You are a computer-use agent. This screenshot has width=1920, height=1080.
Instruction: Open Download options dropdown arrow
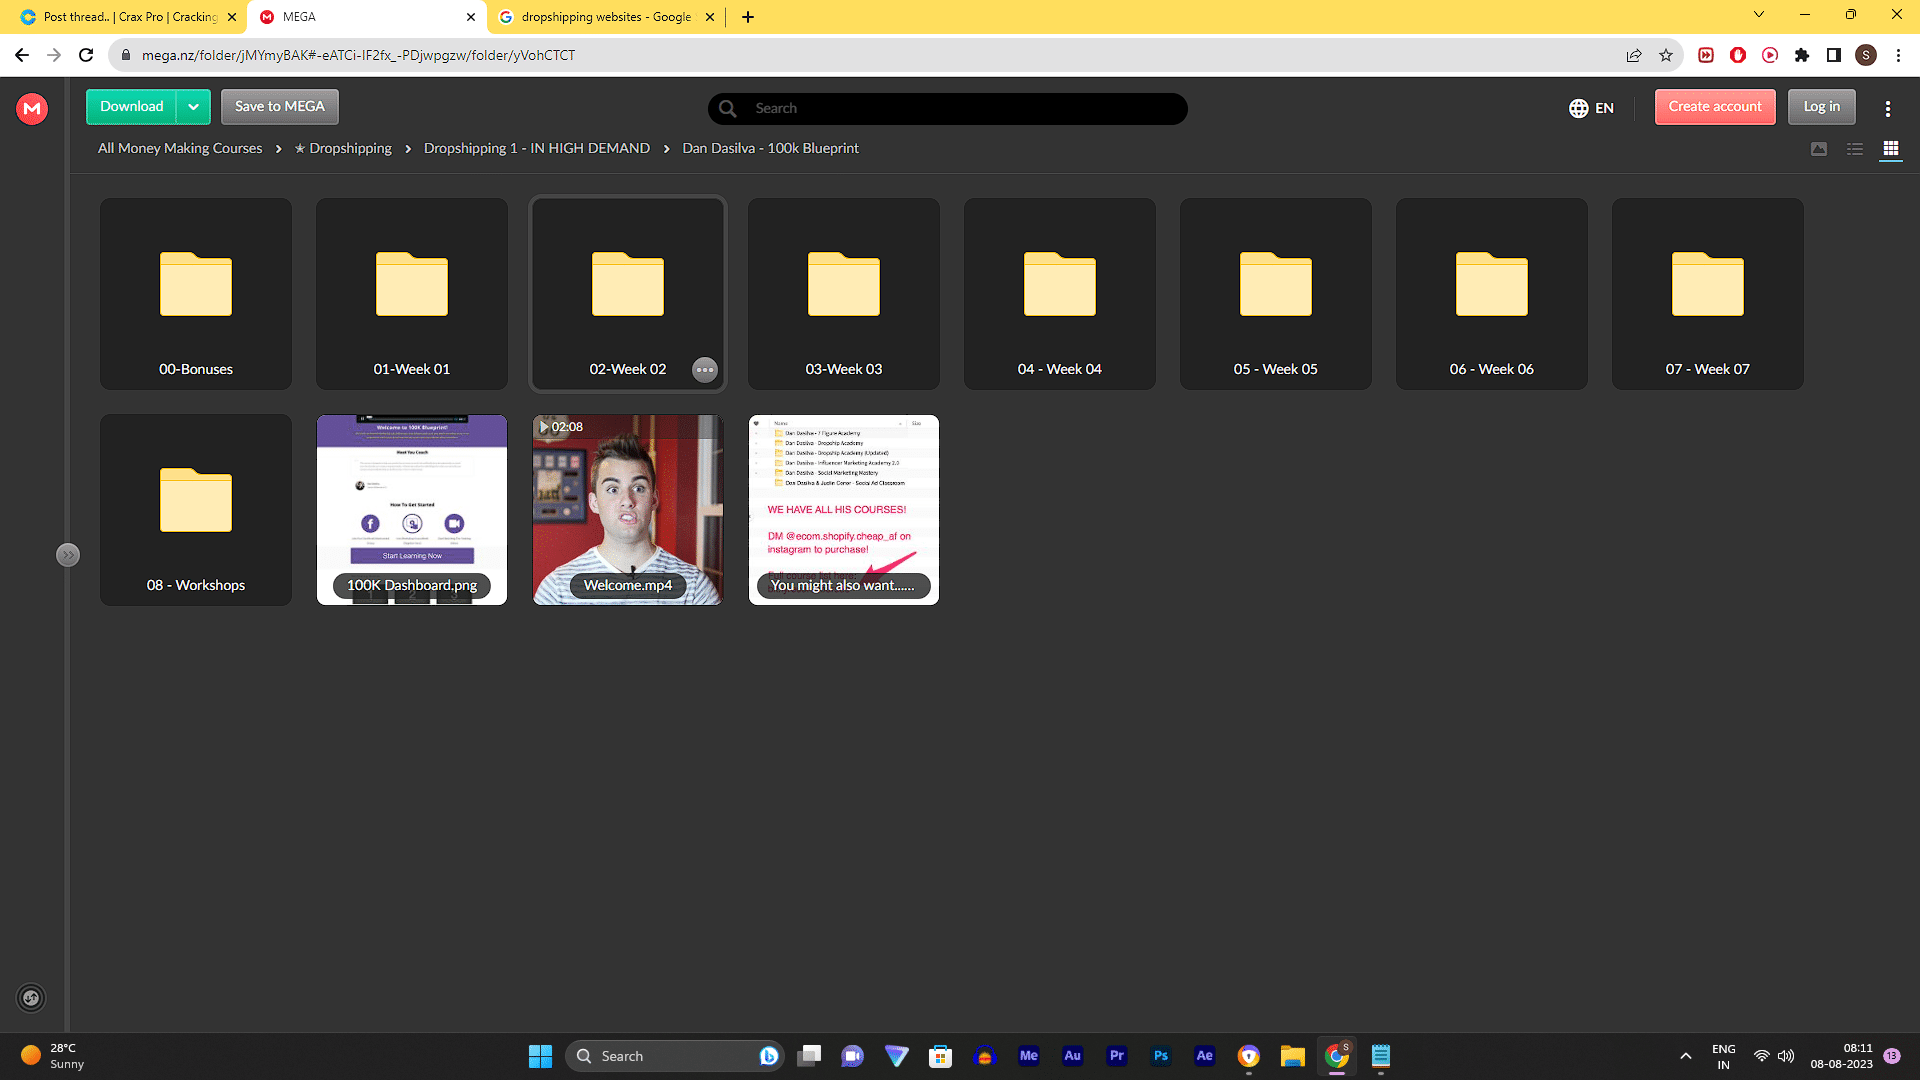coord(194,107)
